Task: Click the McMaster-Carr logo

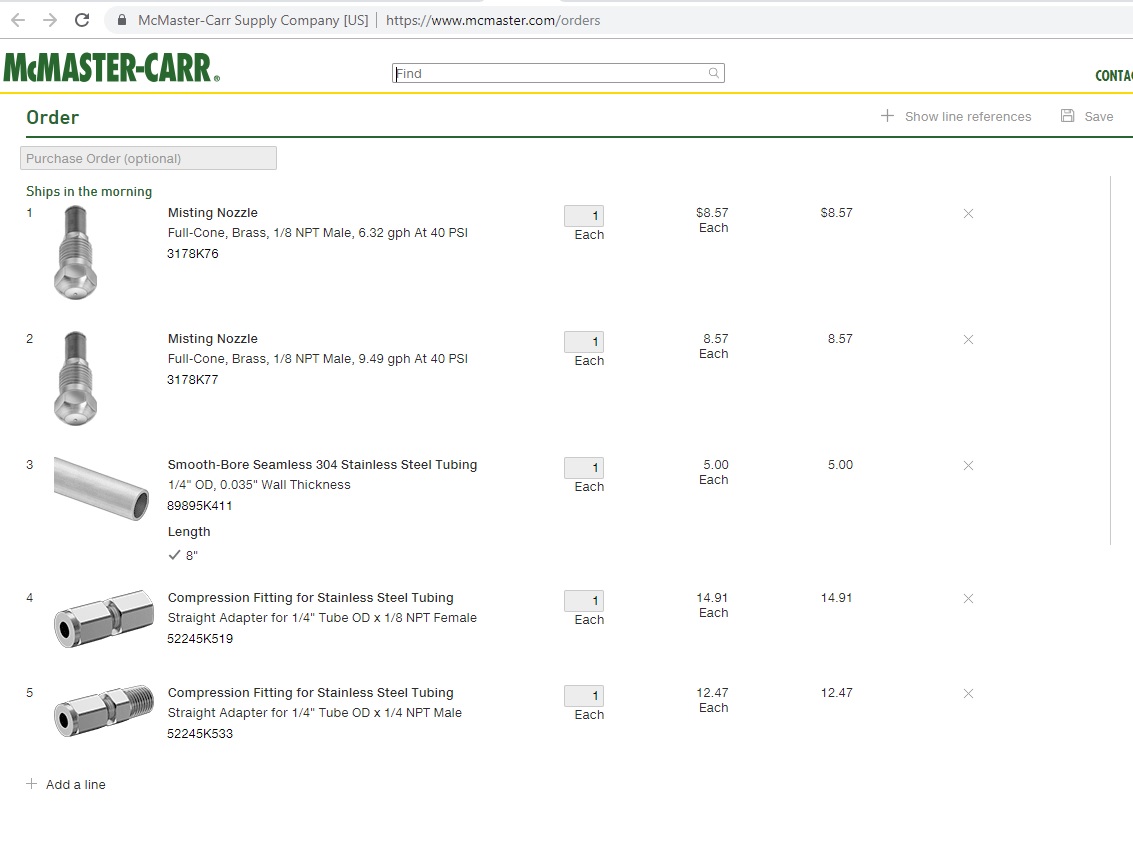Action: point(111,67)
